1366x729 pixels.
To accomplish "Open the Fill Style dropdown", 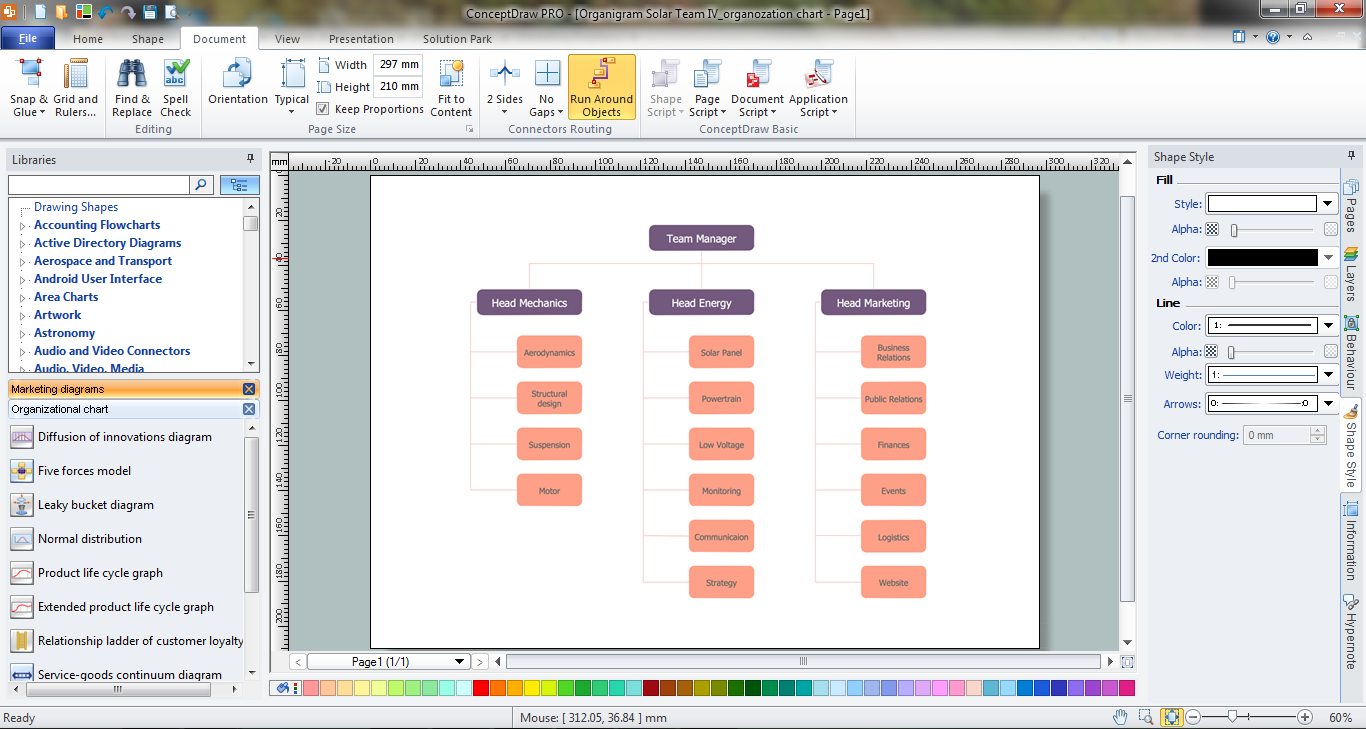I will point(1328,204).
